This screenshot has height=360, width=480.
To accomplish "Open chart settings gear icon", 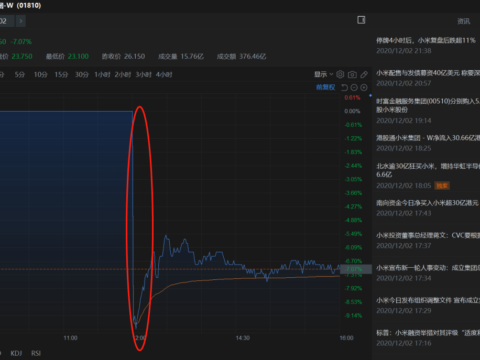I will click(x=340, y=74).
